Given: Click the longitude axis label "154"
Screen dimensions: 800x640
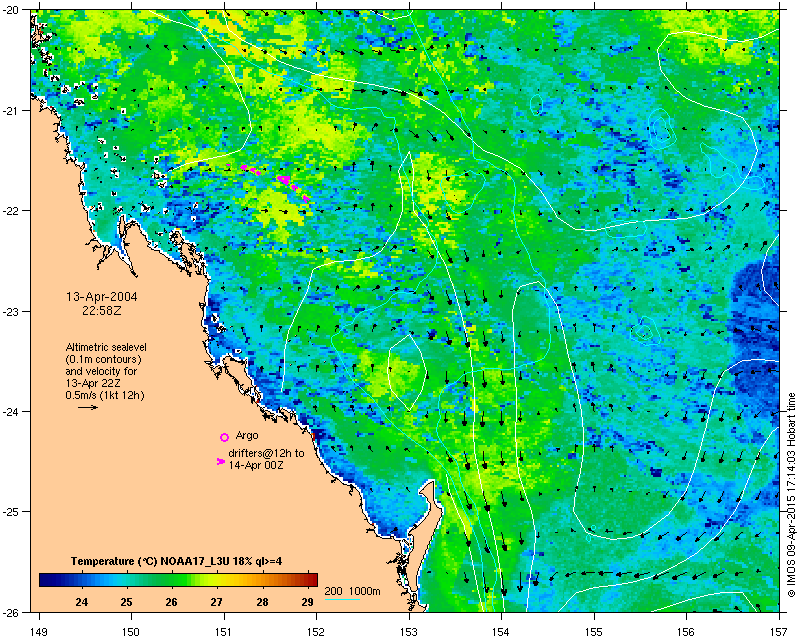Looking at the screenshot, I should [502, 632].
